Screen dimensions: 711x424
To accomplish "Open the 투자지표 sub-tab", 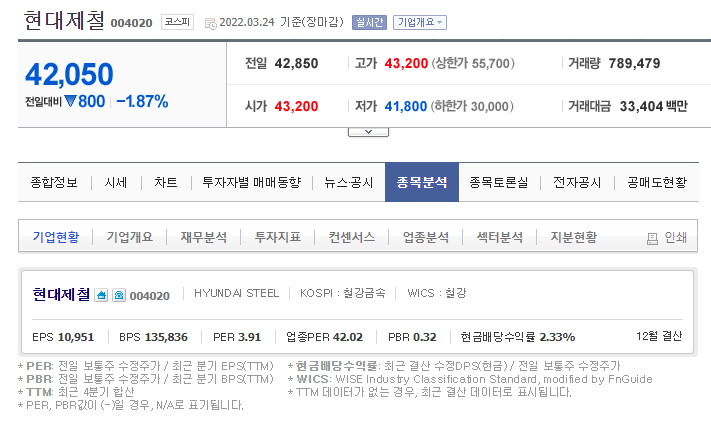I will pos(278,237).
